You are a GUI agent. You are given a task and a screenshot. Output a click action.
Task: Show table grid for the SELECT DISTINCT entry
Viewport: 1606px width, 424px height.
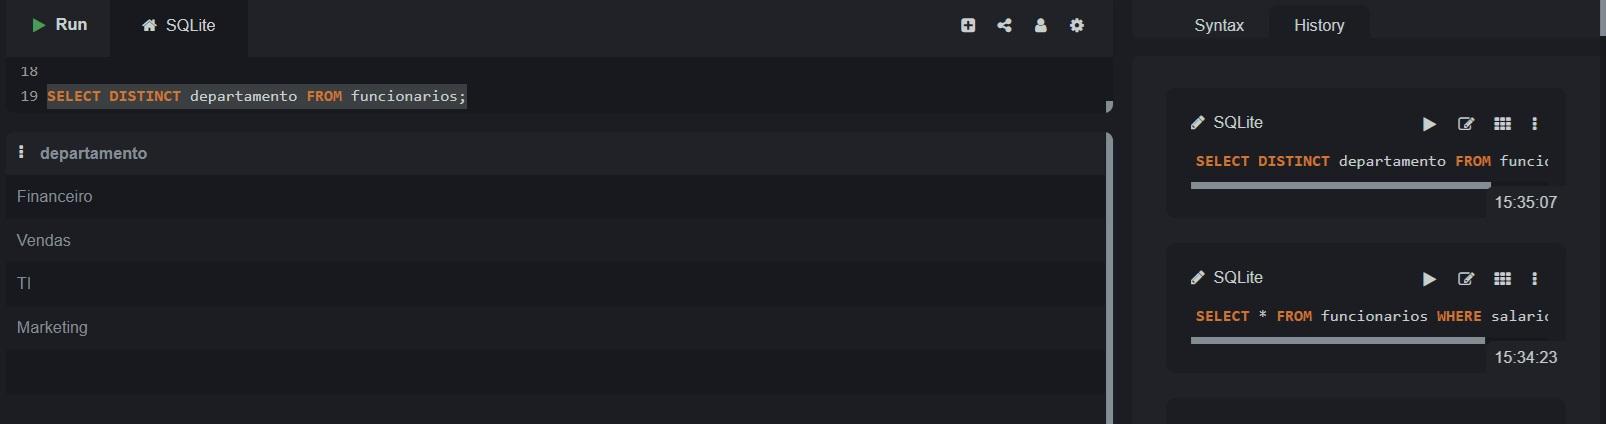point(1502,123)
